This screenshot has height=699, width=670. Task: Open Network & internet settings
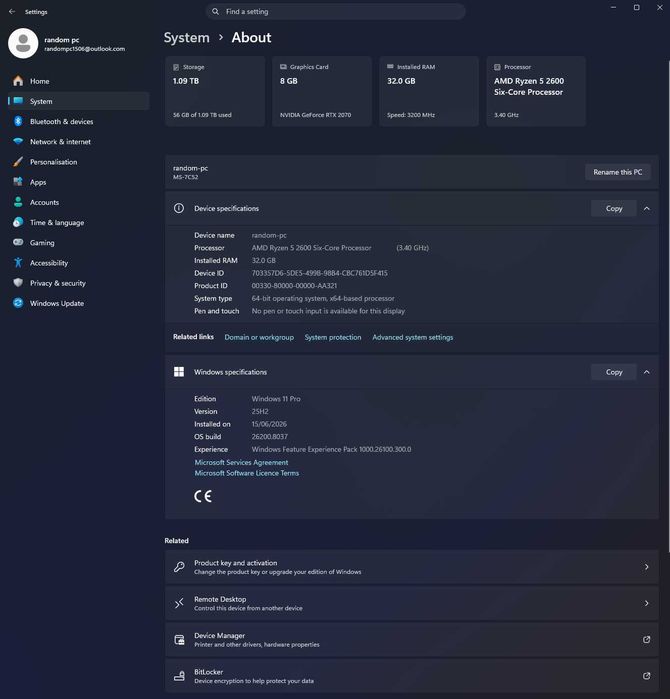point(79,141)
